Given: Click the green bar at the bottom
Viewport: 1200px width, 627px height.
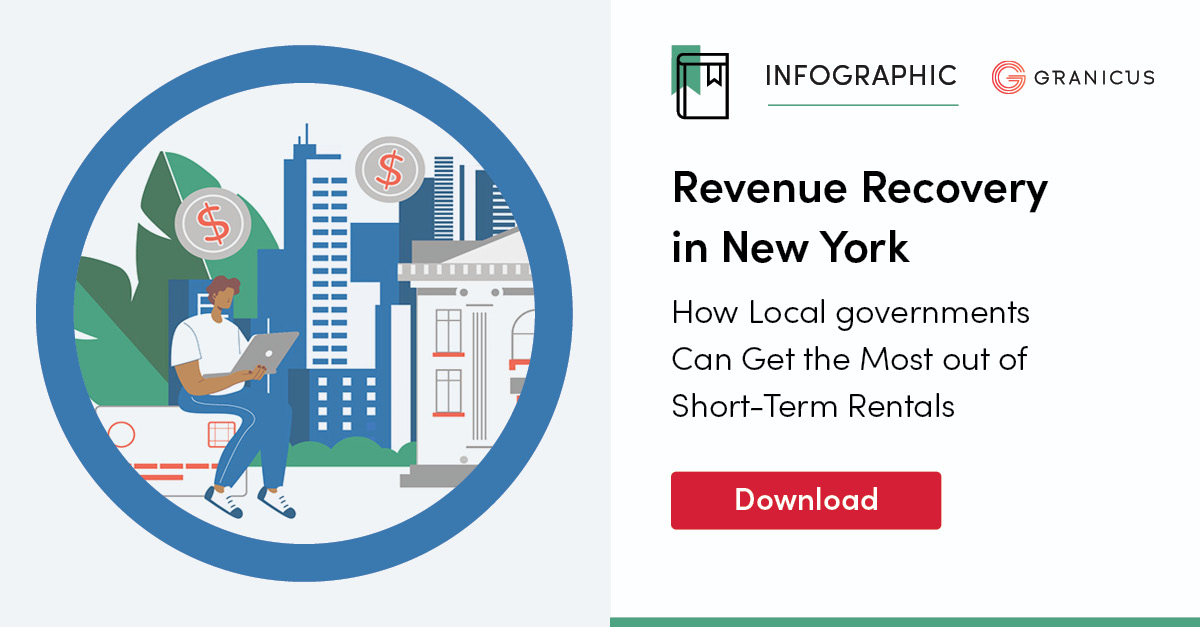Looking at the screenshot, I should (x=900, y=622).
